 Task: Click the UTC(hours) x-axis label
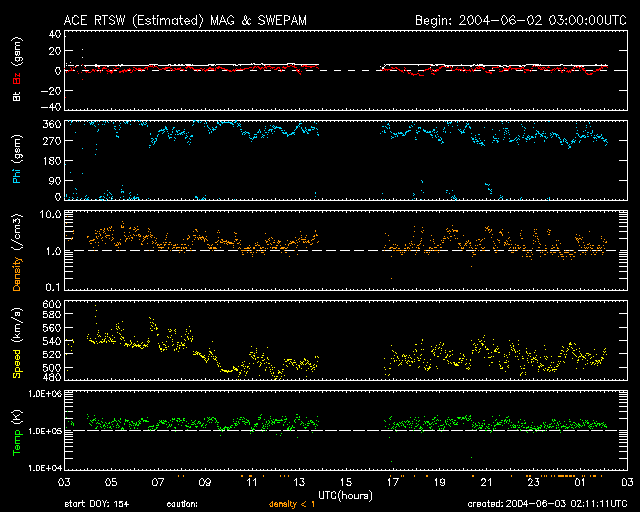347,494
